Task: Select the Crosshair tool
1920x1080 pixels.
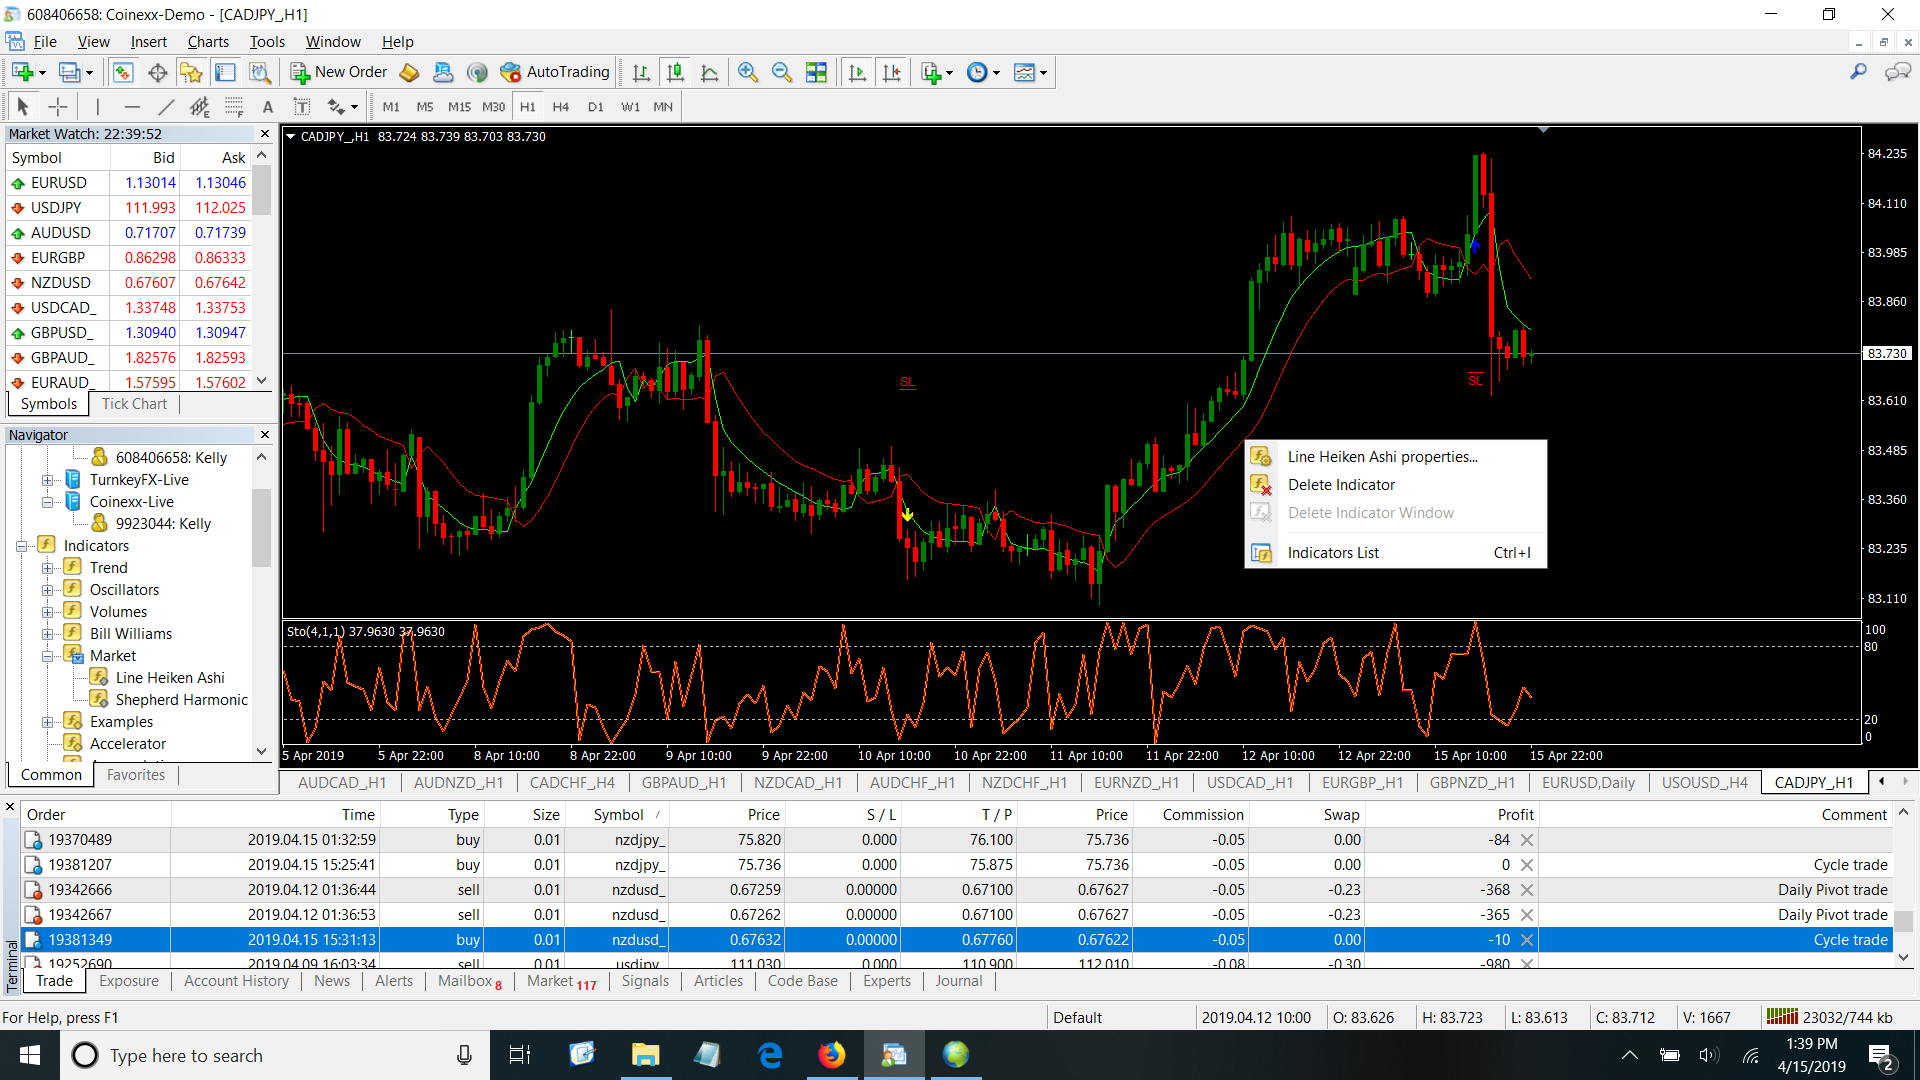Action: click(58, 107)
